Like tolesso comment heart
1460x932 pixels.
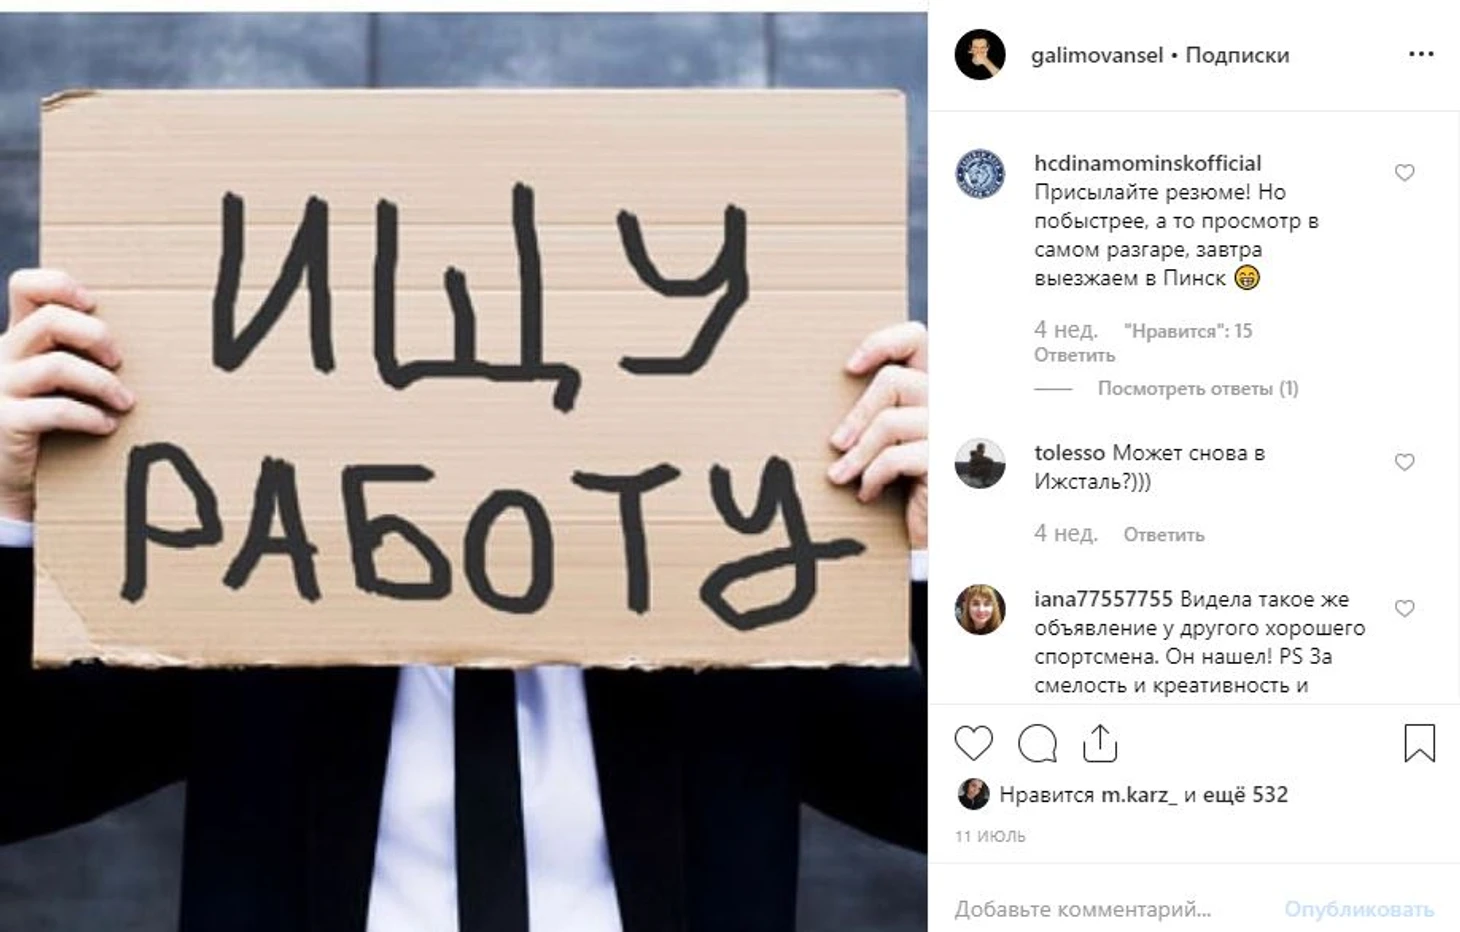tap(1405, 462)
